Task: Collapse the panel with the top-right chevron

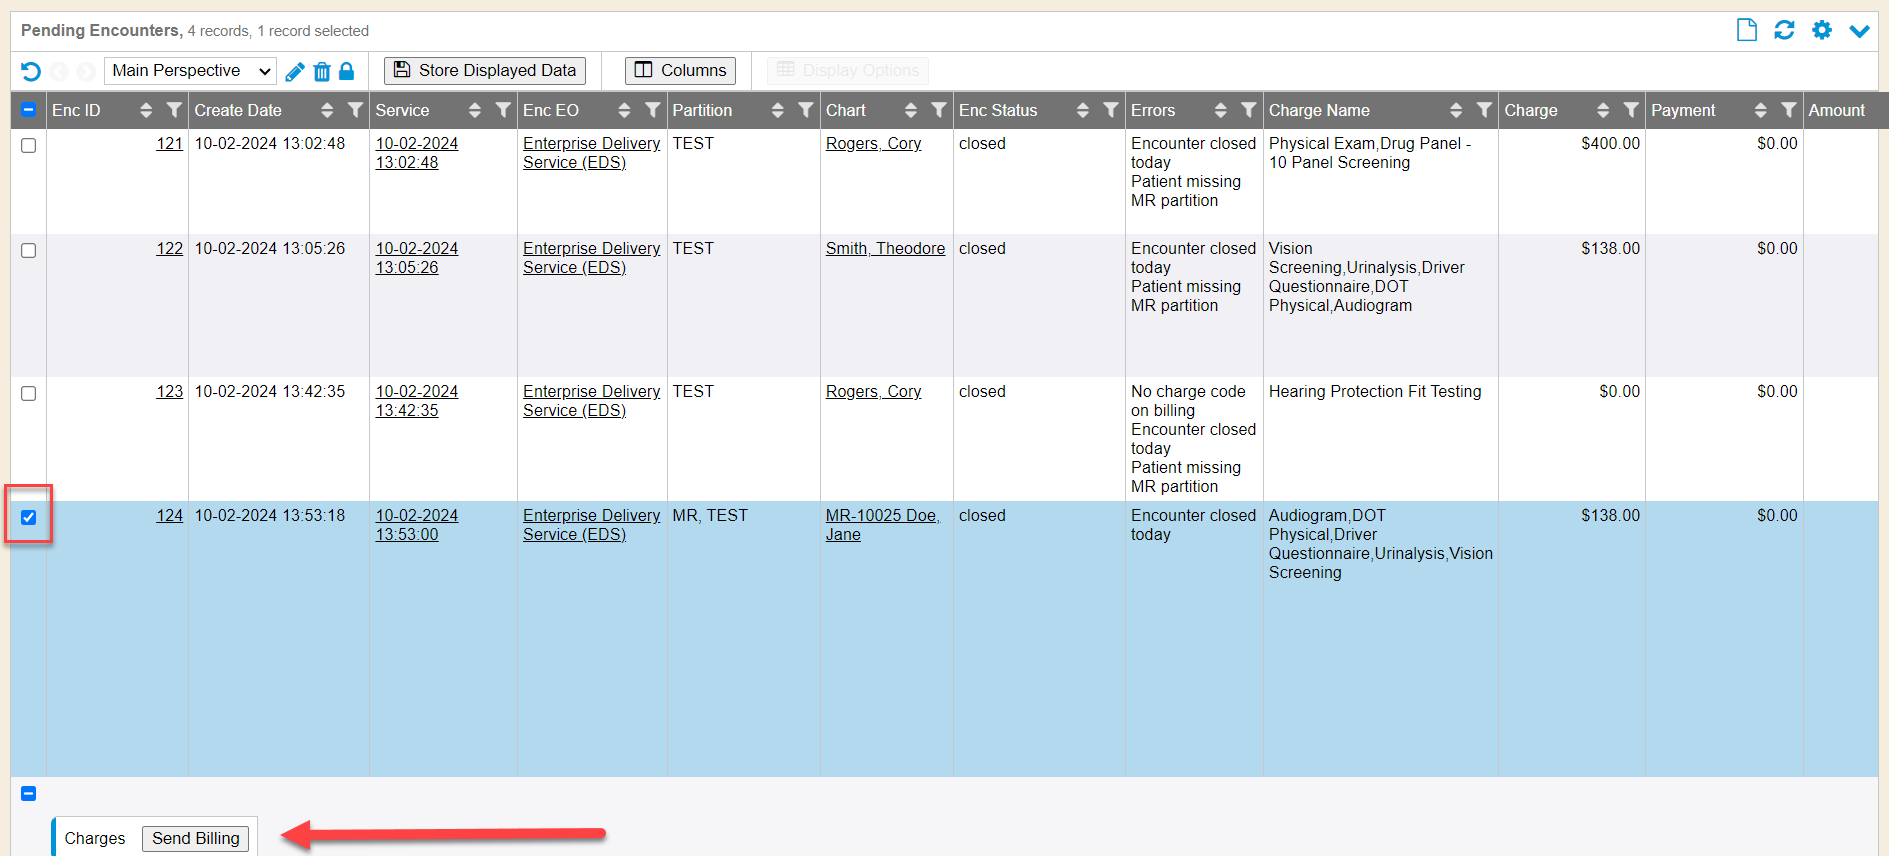Action: point(1859,31)
